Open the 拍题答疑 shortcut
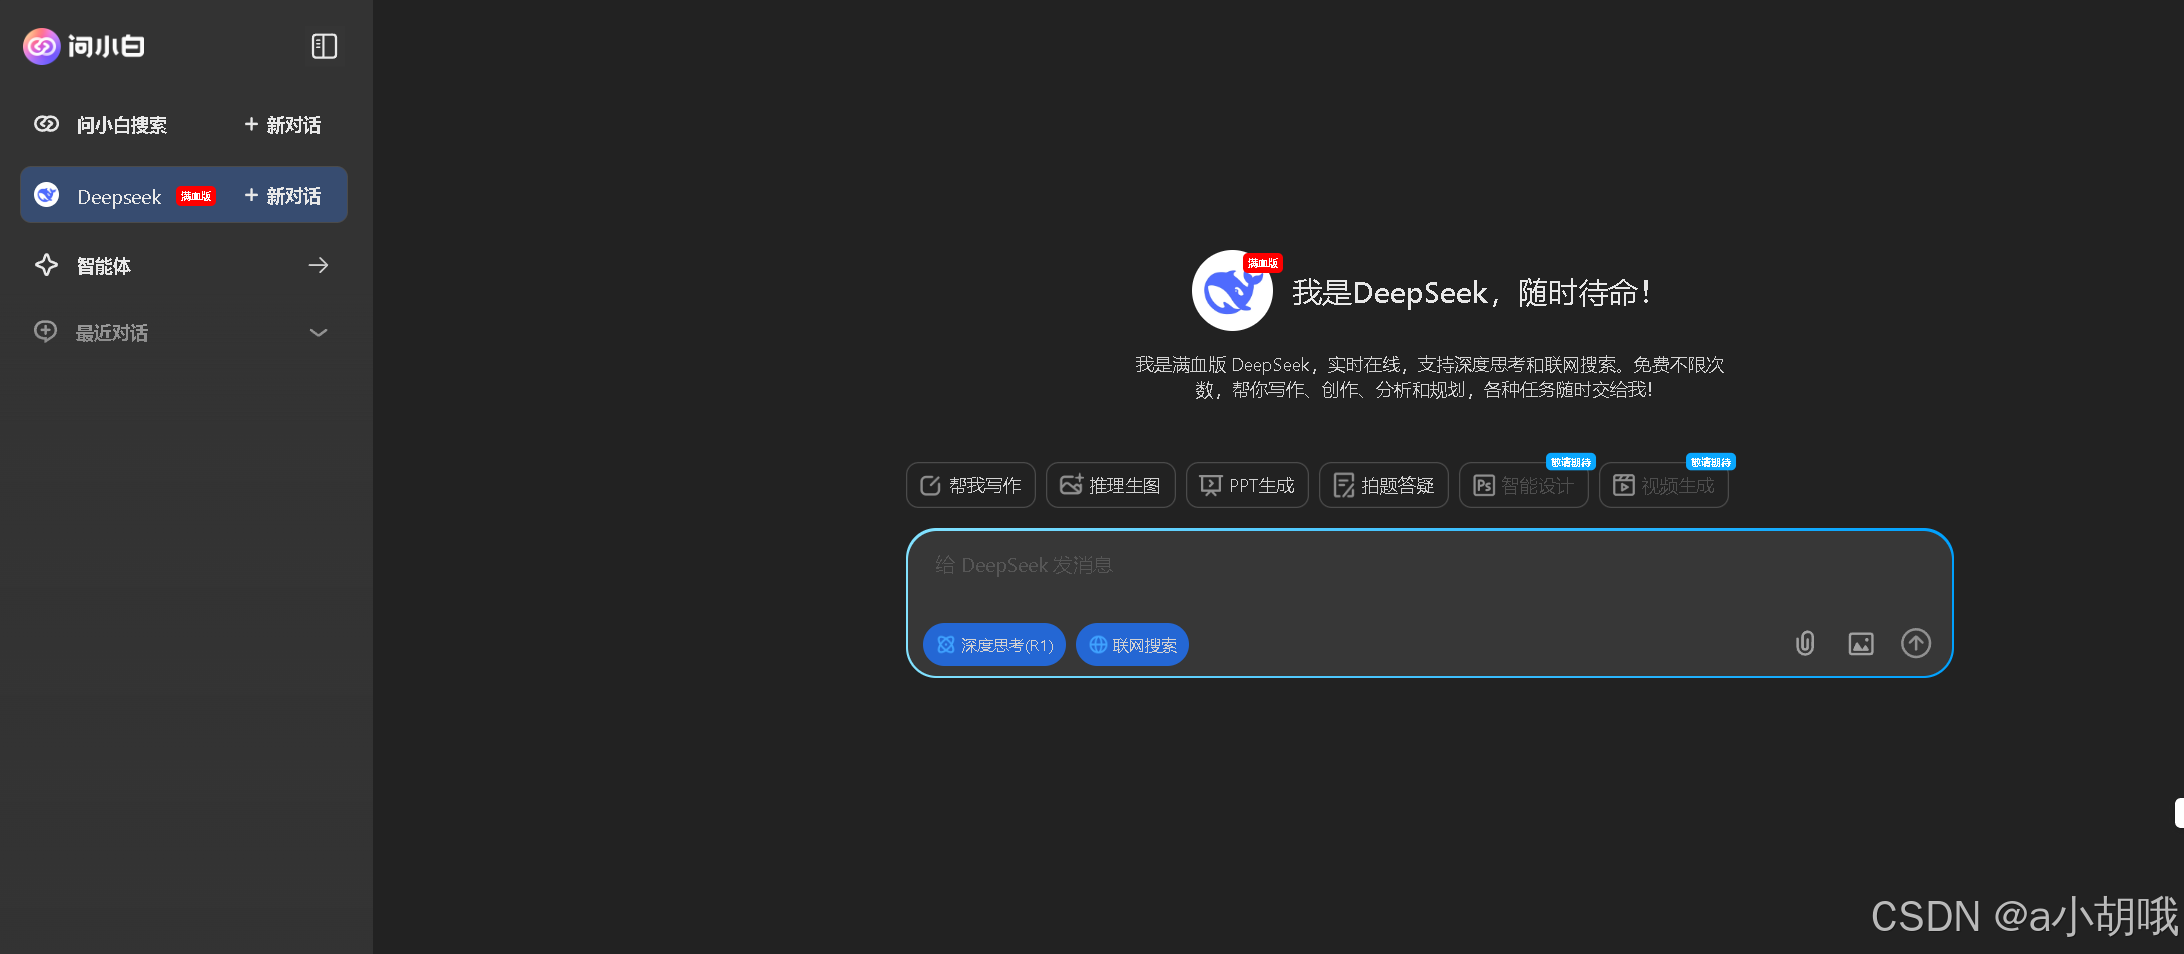The image size is (2184, 954). pos(1383,485)
